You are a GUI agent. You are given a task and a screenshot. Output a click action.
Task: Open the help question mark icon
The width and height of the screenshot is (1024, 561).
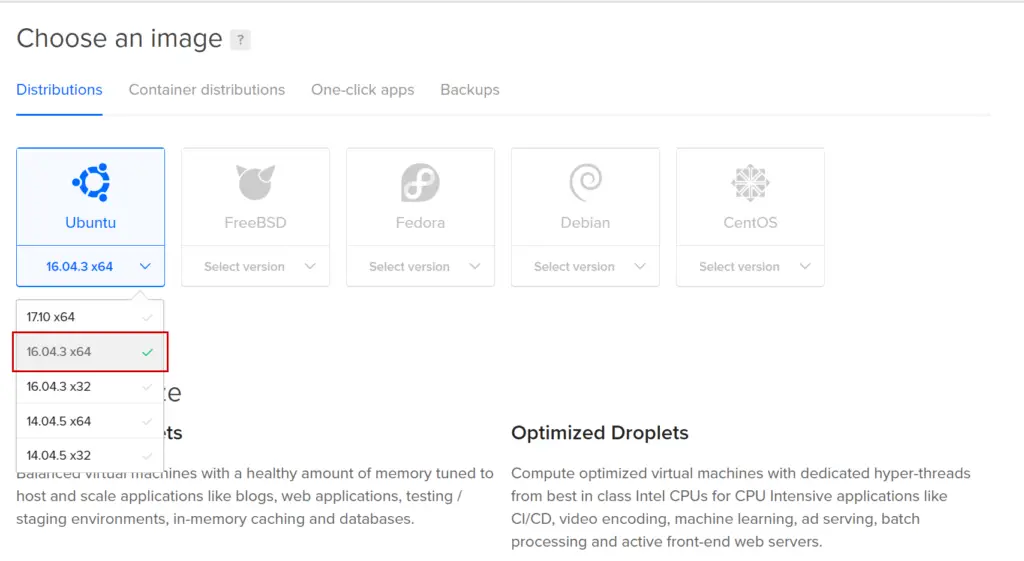(x=240, y=40)
